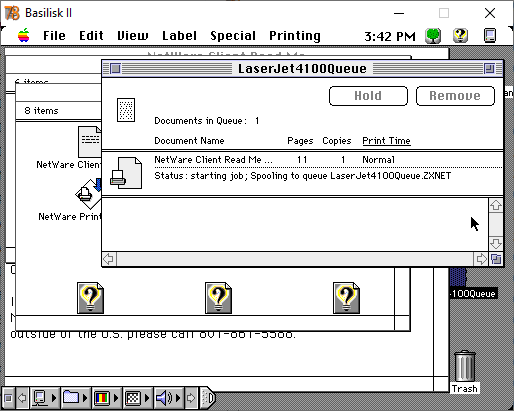514x411 pixels.
Task: Click the queue scroll right arrow
Action: coord(481,259)
